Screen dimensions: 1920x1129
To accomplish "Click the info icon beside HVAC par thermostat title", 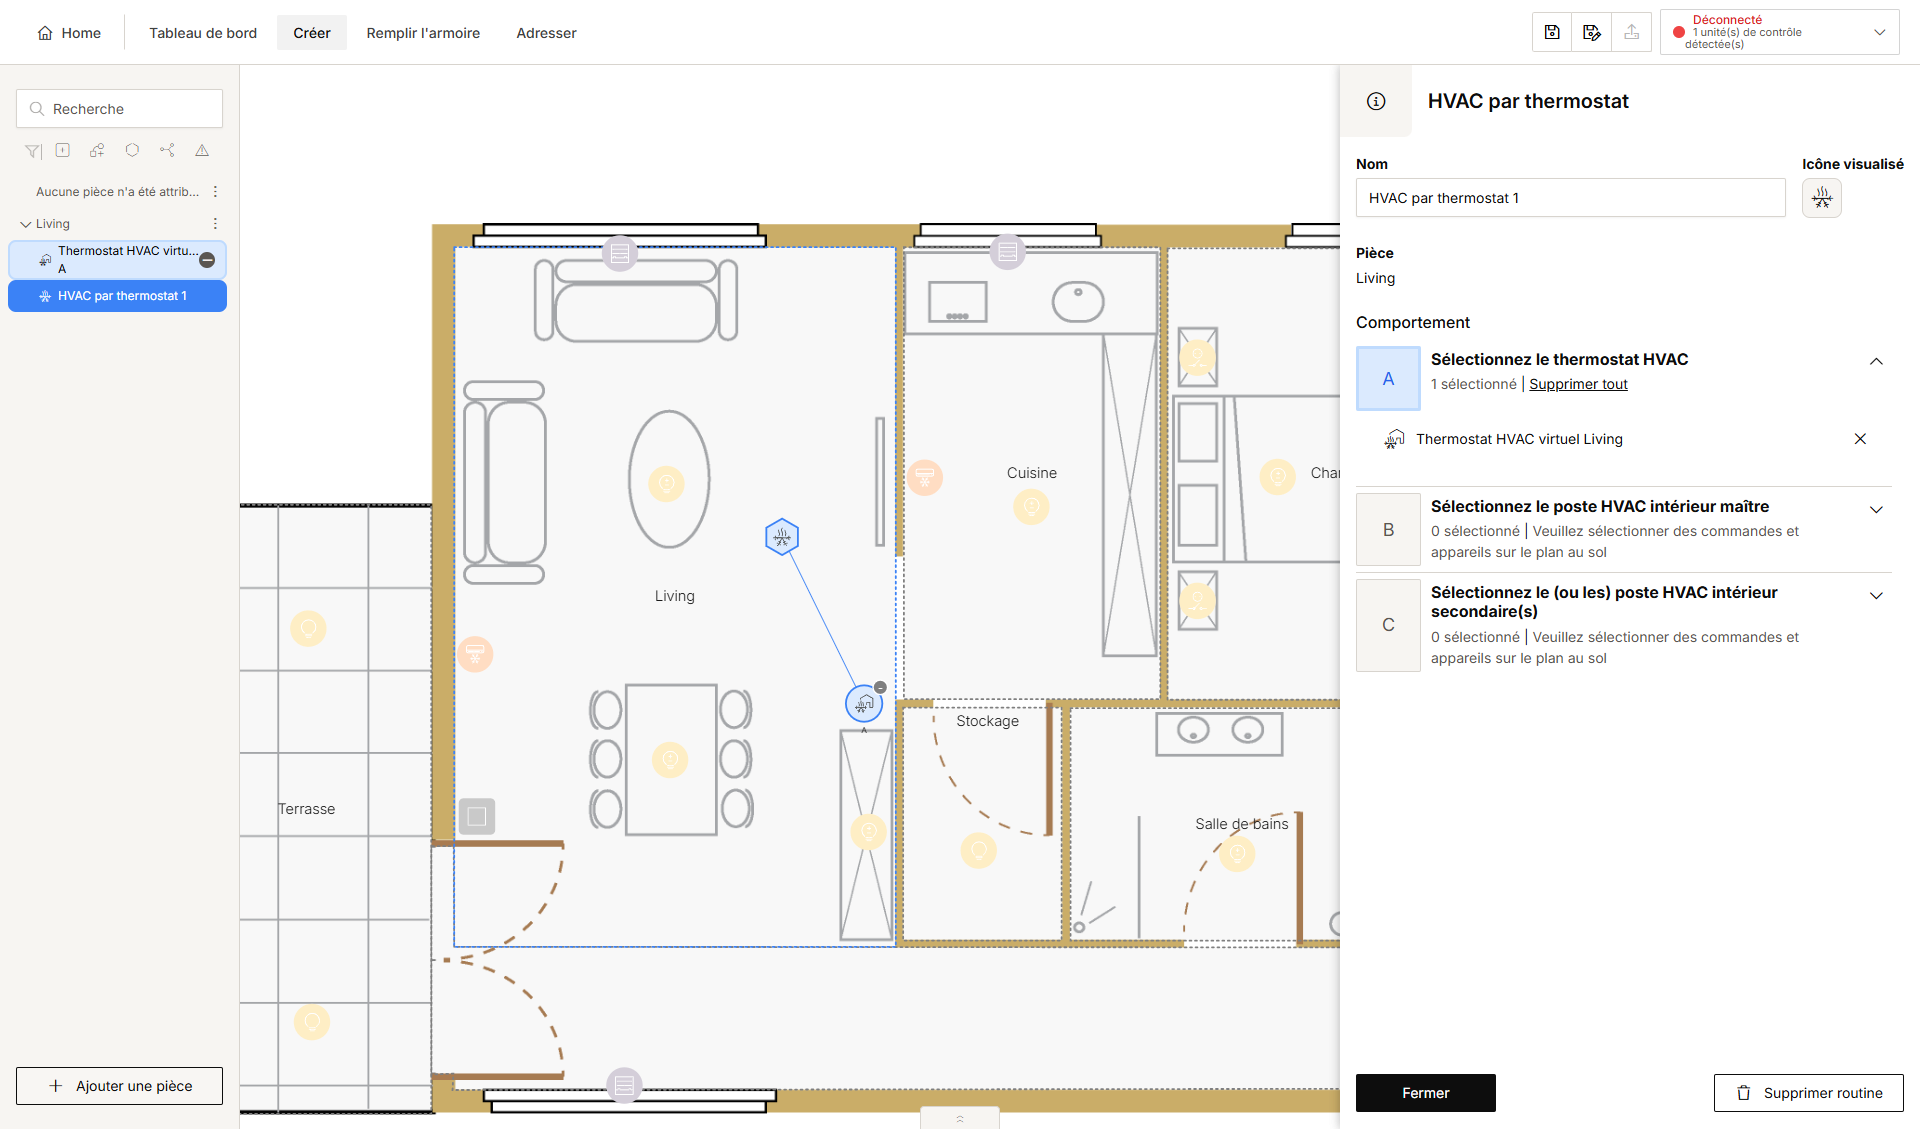I will pos(1376,101).
